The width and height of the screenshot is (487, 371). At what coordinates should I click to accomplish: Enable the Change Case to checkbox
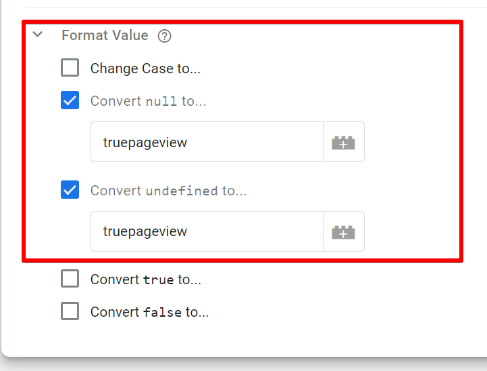point(70,68)
